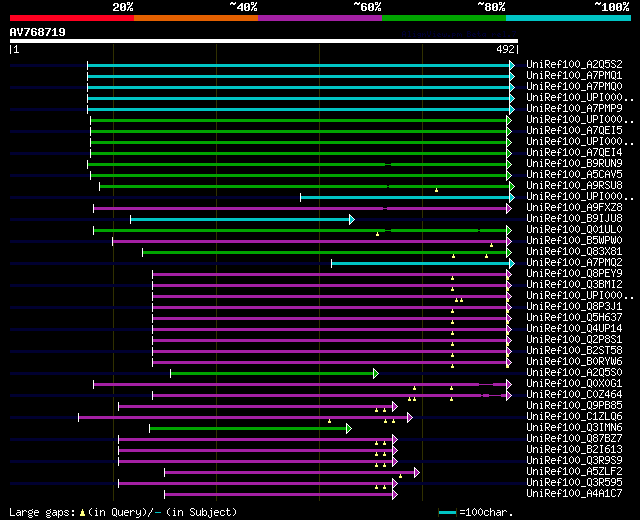The width and height of the screenshot is (640, 520).
Task: Select the UniRef100_A2Q5S0 label
Action: tap(574, 373)
